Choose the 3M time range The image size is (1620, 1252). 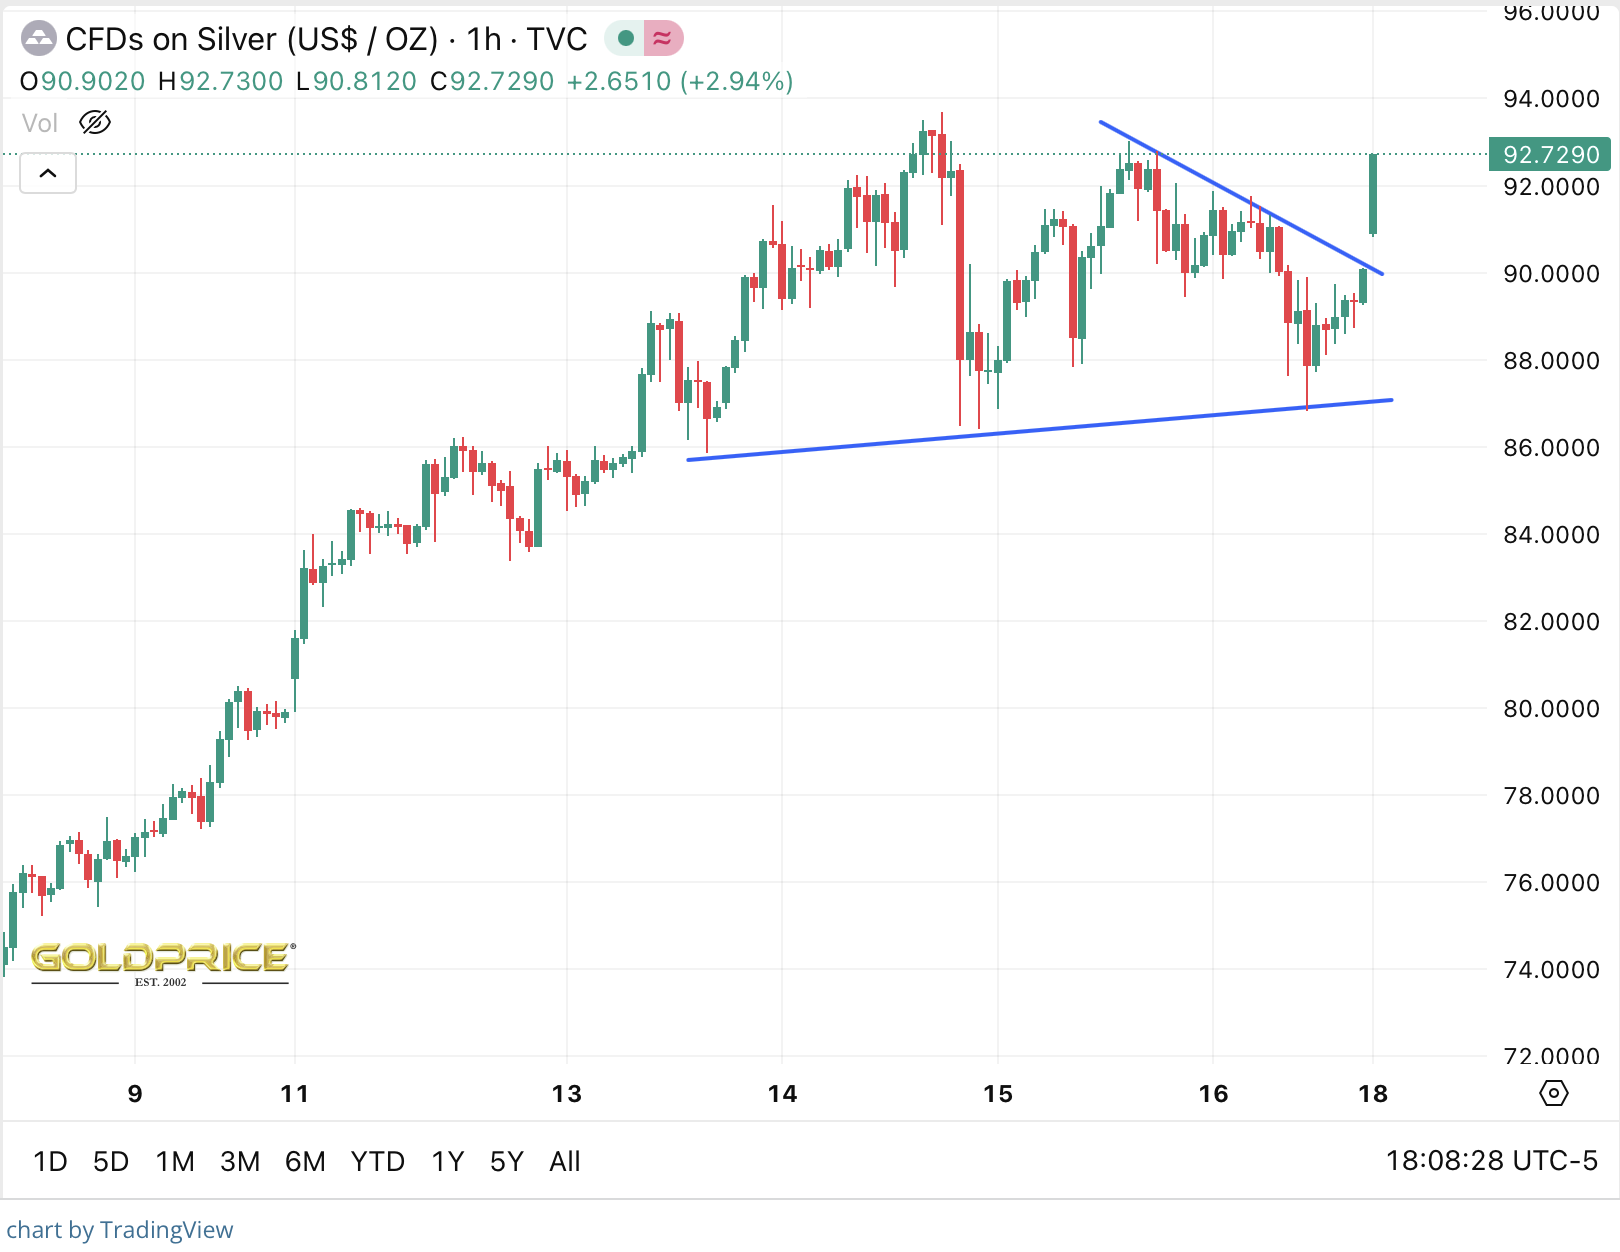pyautogui.click(x=240, y=1161)
